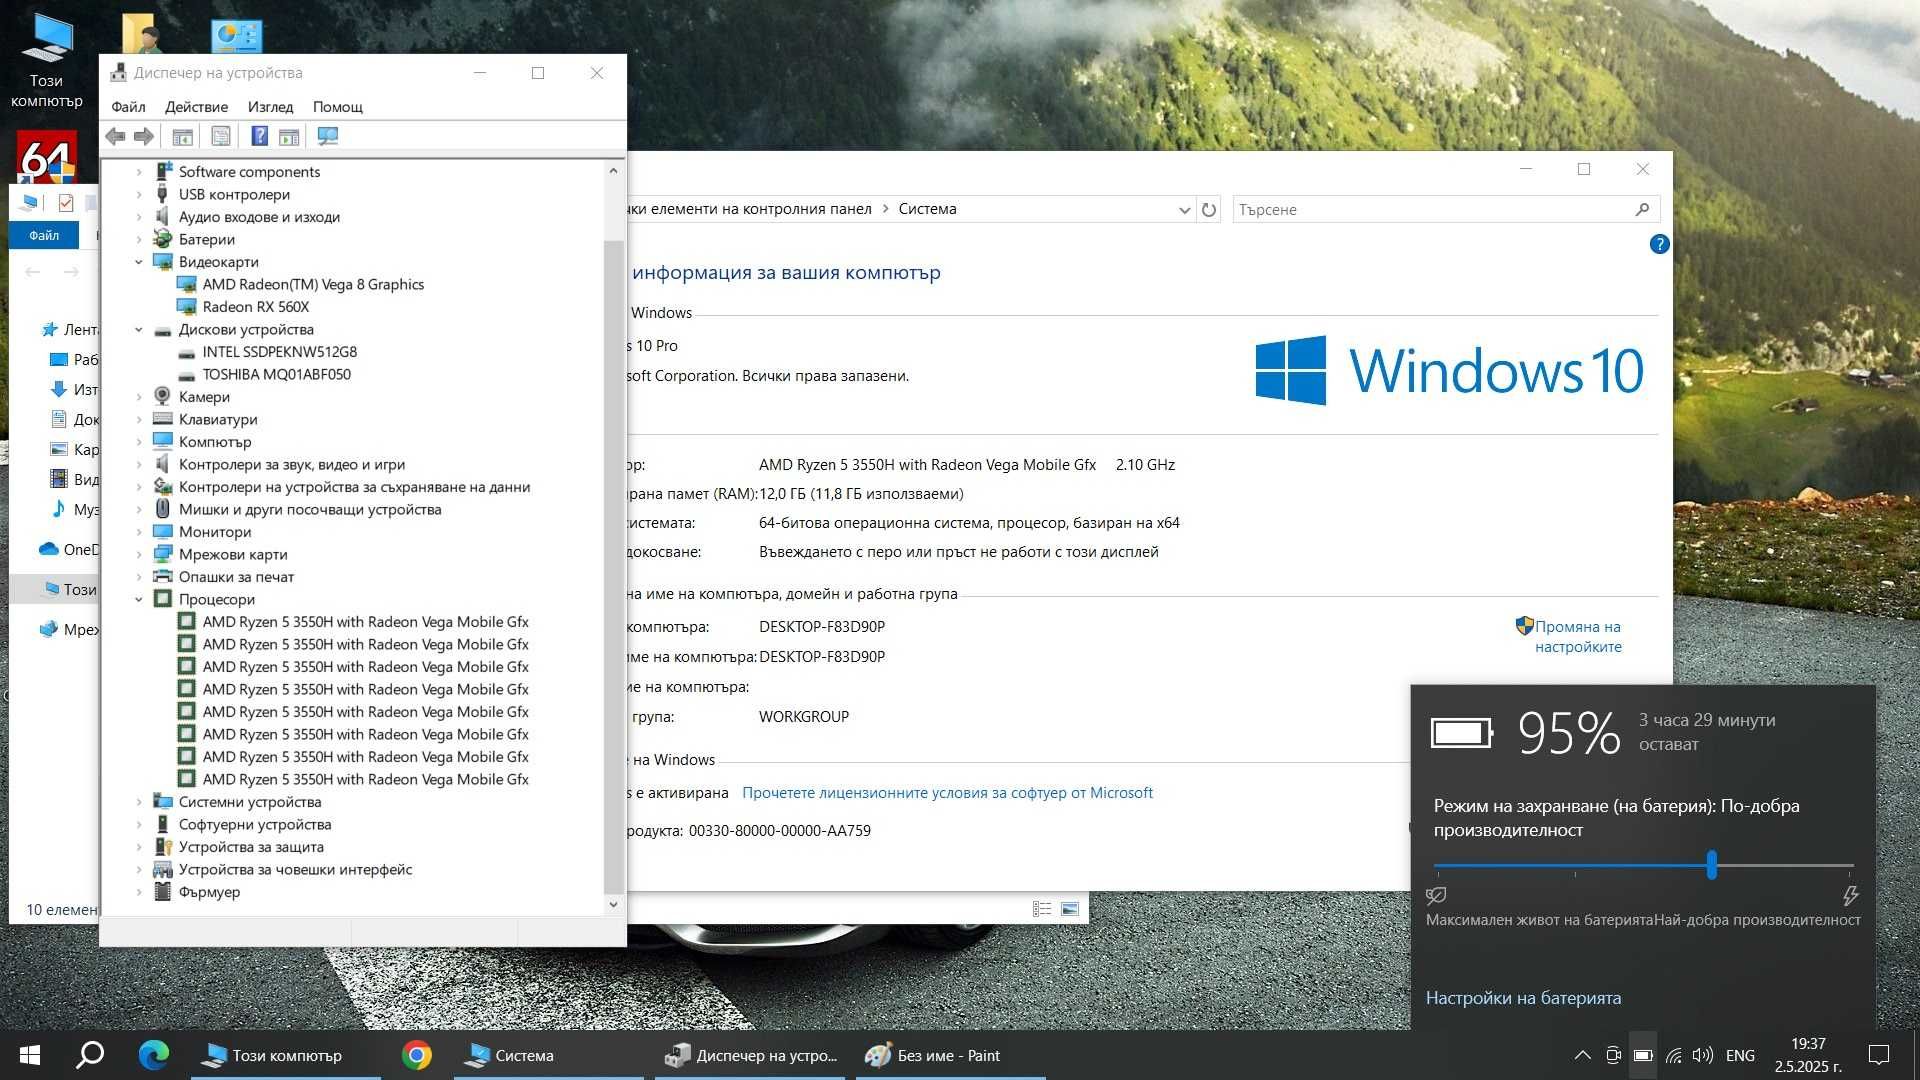Screen dimensions: 1920x1080
Task: Click the blue help question mark in Система window
Action: [x=1659, y=244]
